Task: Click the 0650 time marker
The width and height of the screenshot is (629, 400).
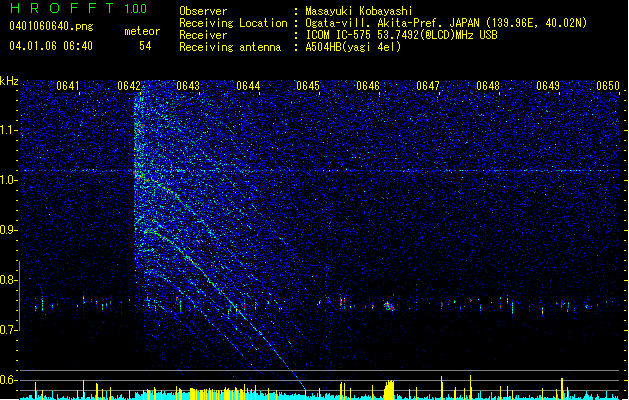Action: [608, 86]
